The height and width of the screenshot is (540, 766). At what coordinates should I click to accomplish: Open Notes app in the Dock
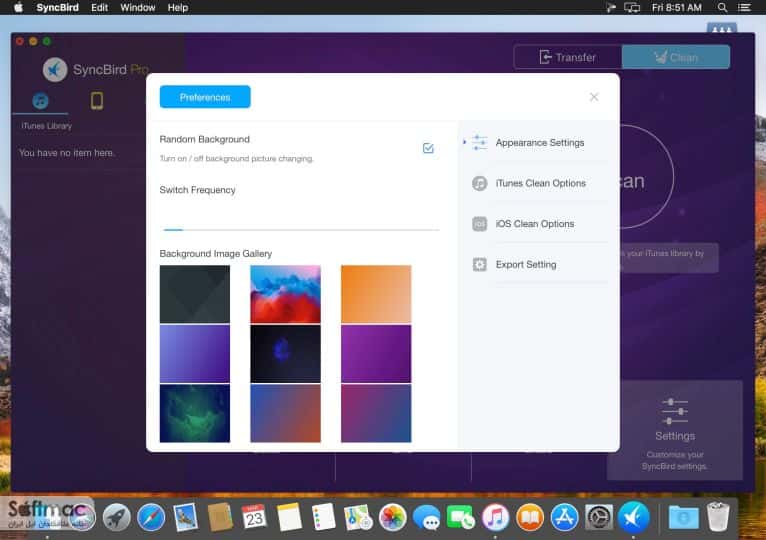[289, 517]
